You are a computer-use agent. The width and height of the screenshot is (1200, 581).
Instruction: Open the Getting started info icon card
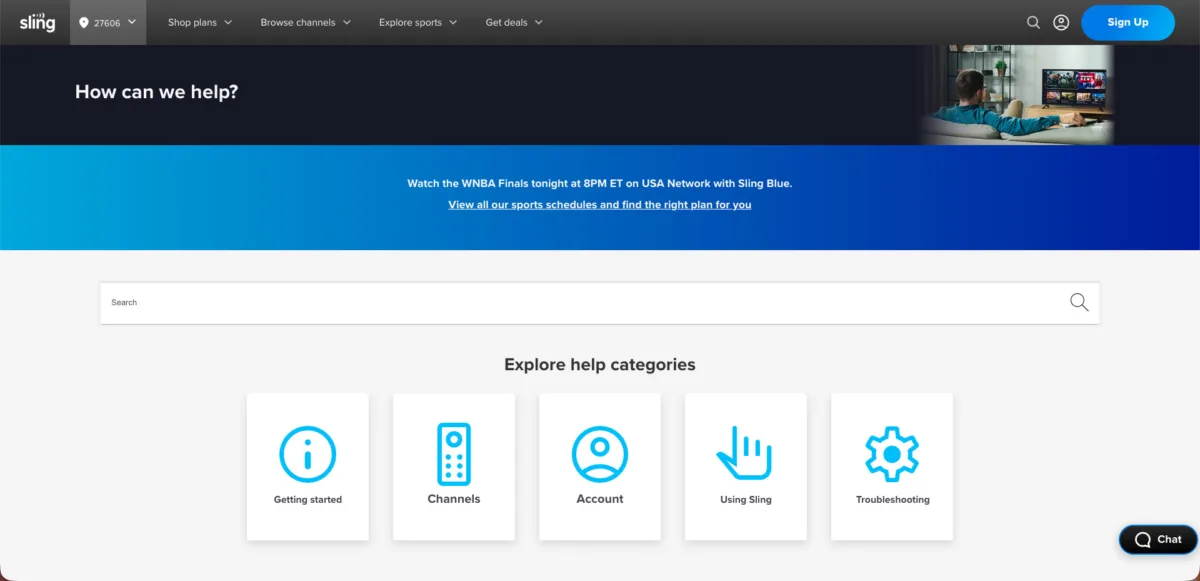pyautogui.click(x=308, y=466)
